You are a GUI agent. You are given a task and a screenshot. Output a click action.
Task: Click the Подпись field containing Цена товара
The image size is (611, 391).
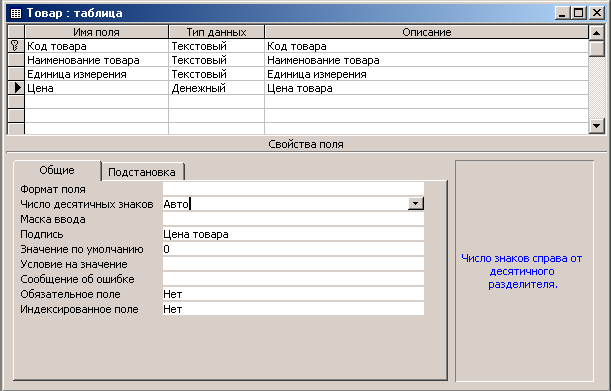[x=293, y=234]
